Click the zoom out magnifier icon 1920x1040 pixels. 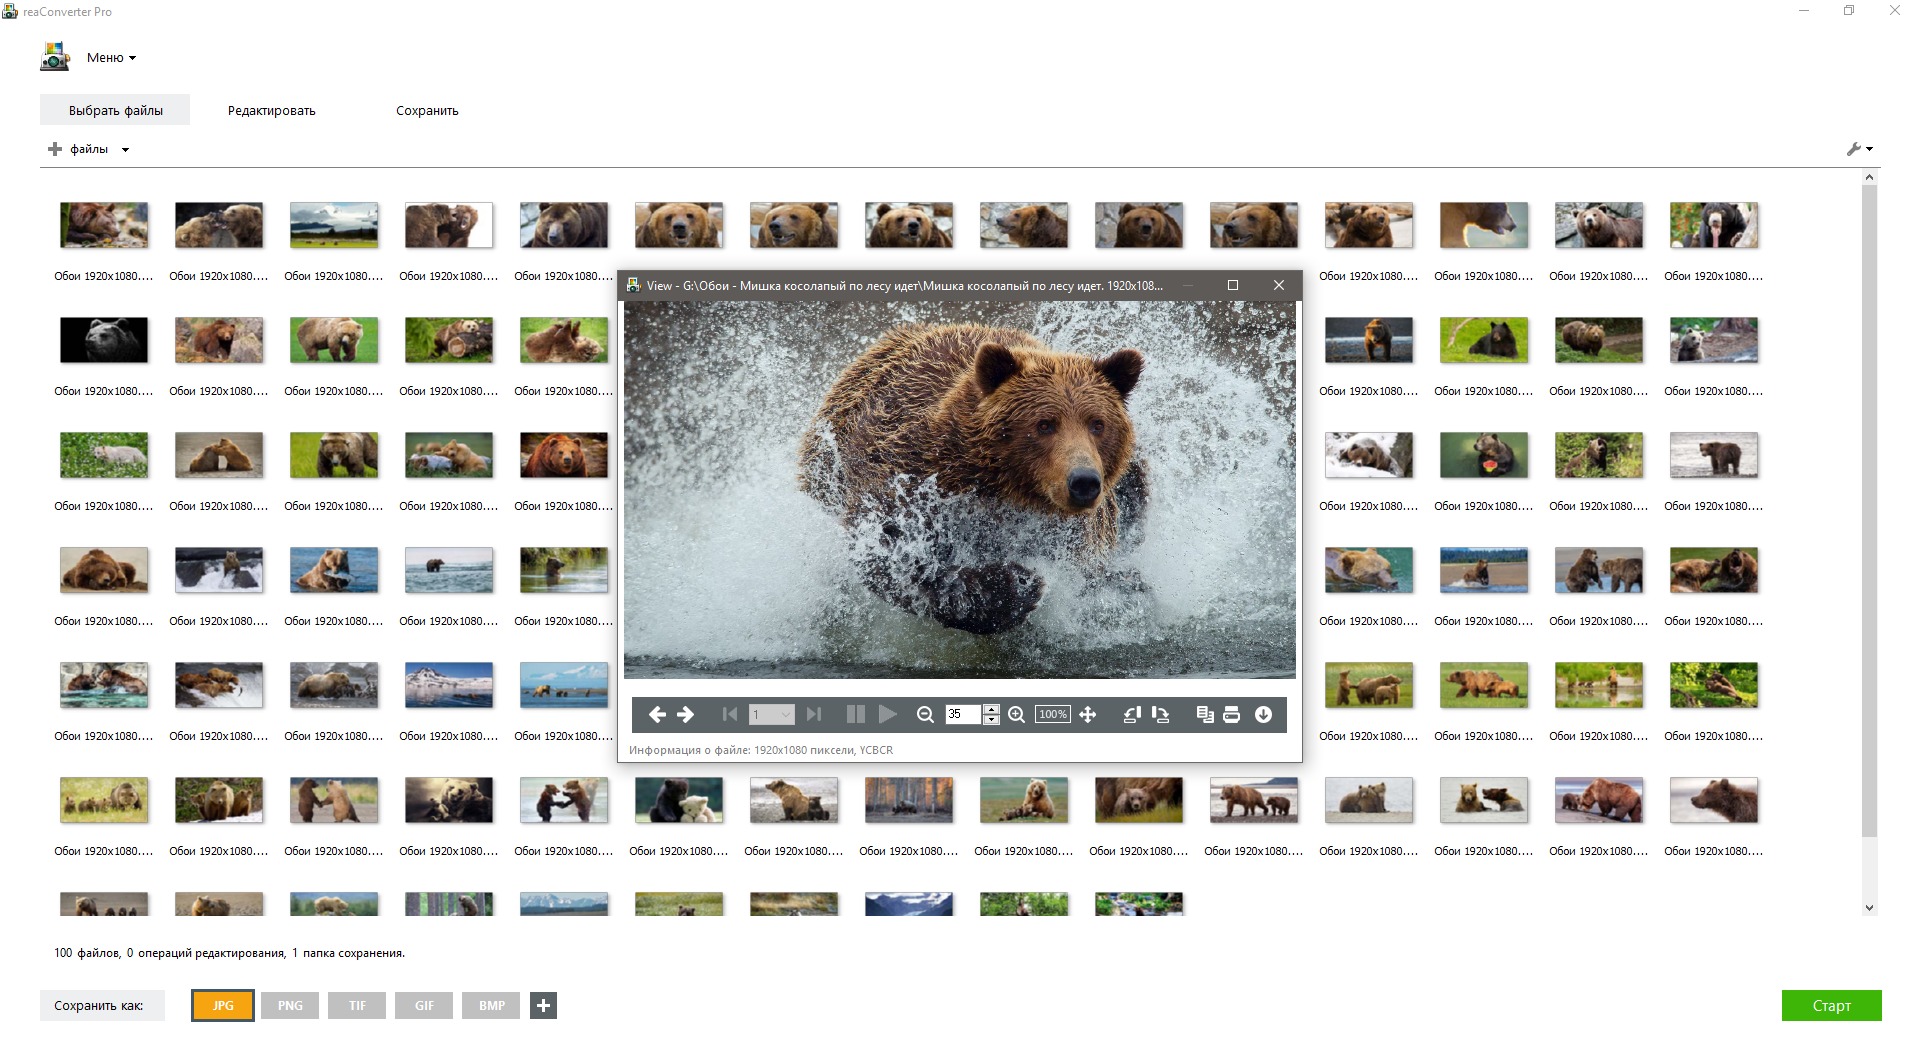pos(925,714)
